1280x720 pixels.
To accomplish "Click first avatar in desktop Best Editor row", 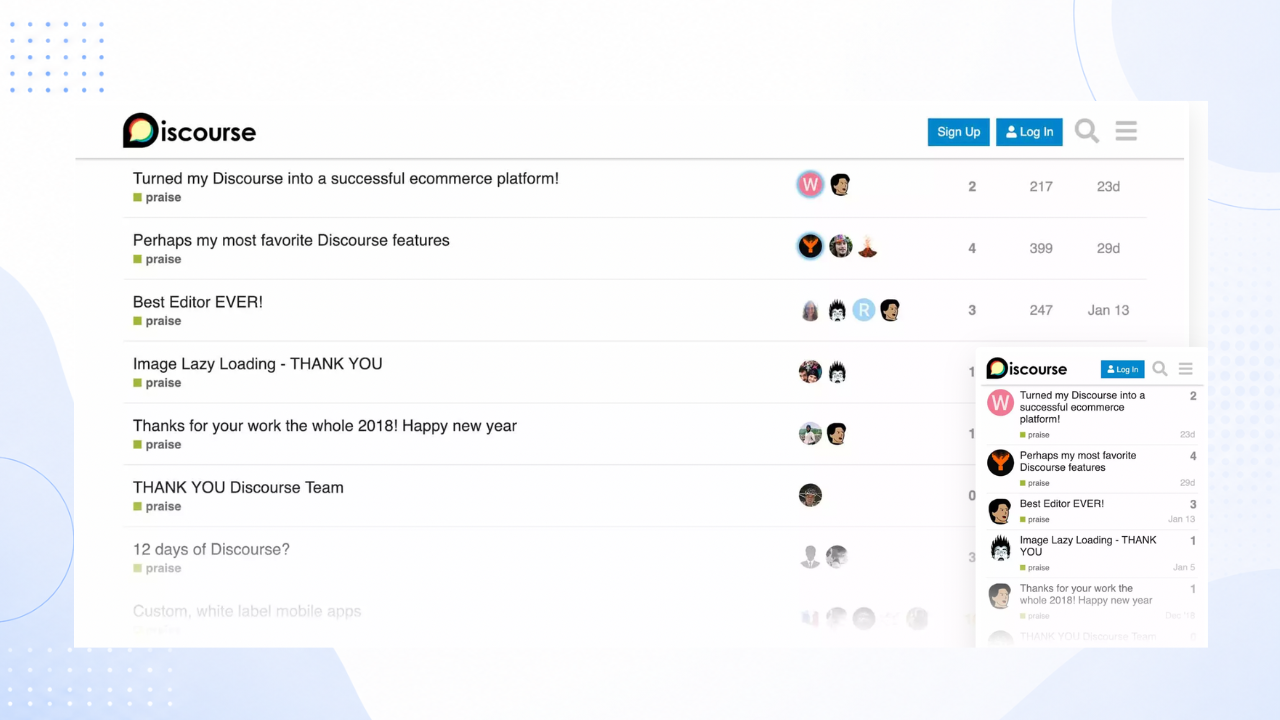I will (810, 310).
